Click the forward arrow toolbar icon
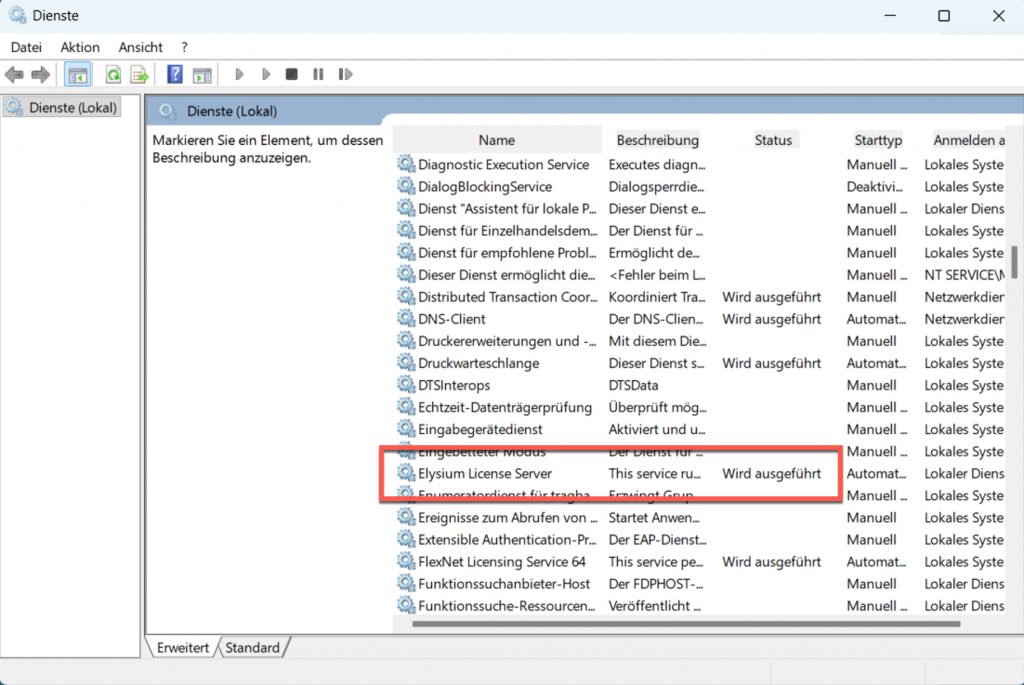Screen dimensions: 1024x685 (x=40, y=75)
